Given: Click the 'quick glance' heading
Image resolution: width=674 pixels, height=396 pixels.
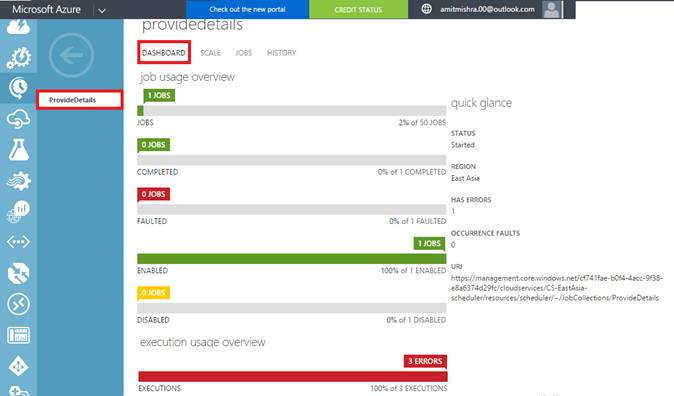Looking at the screenshot, I should coord(481,103).
